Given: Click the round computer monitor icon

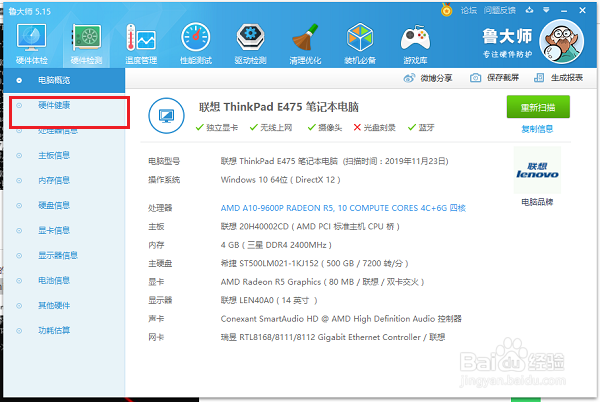Looking at the screenshot, I should pyautogui.click(x=166, y=116).
